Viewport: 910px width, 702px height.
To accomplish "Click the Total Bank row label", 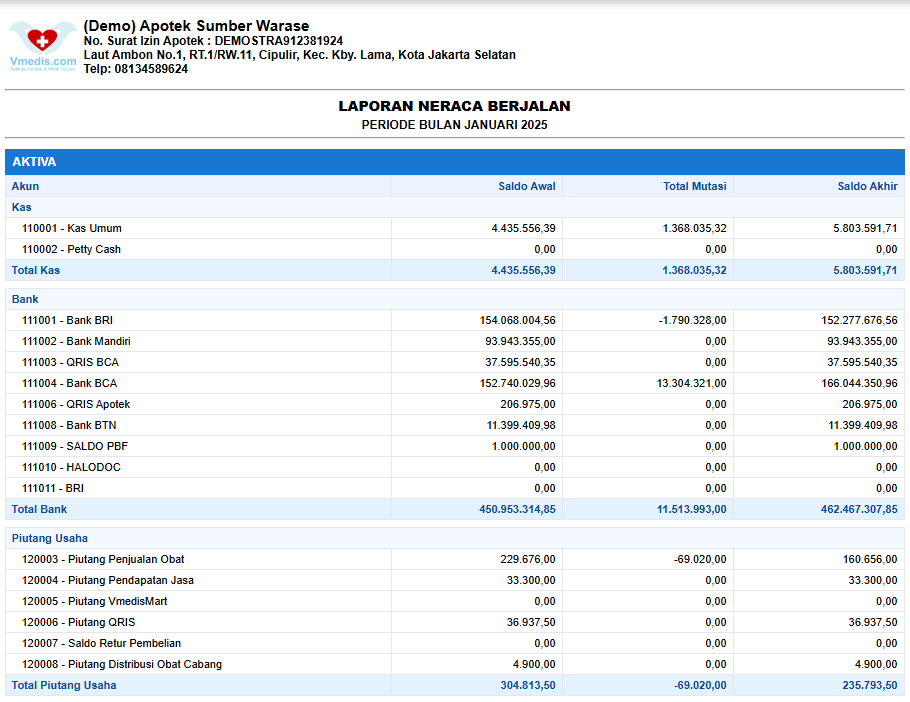I will (39, 509).
